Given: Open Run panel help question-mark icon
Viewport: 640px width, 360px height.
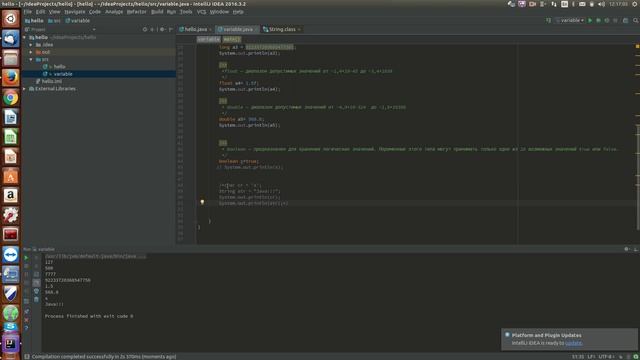Looking at the screenshot, I should (x=26, y=328).
